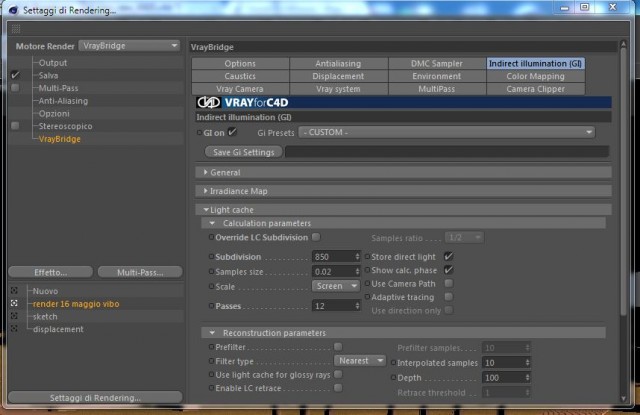Click target icon beside sketch setting
The height and width of the screenshot is (415, 640).
[14, 316]
